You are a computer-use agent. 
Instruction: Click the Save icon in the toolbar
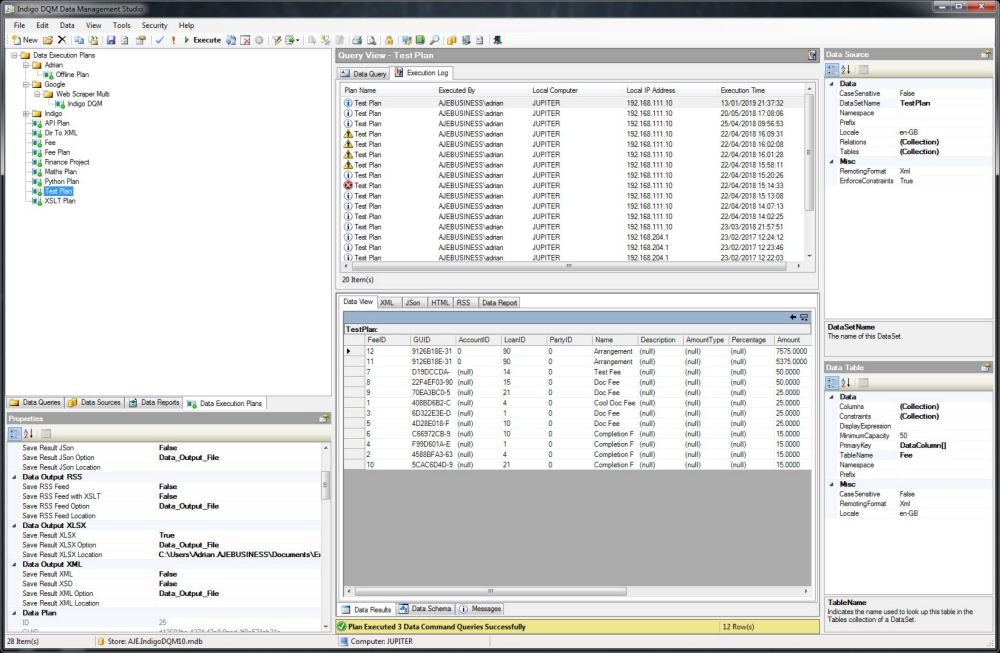coord(112,40)
